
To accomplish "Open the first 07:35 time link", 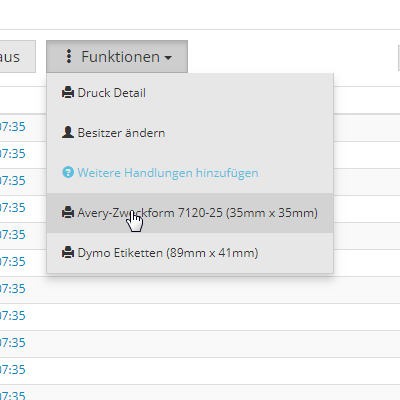I will (13, 127).
